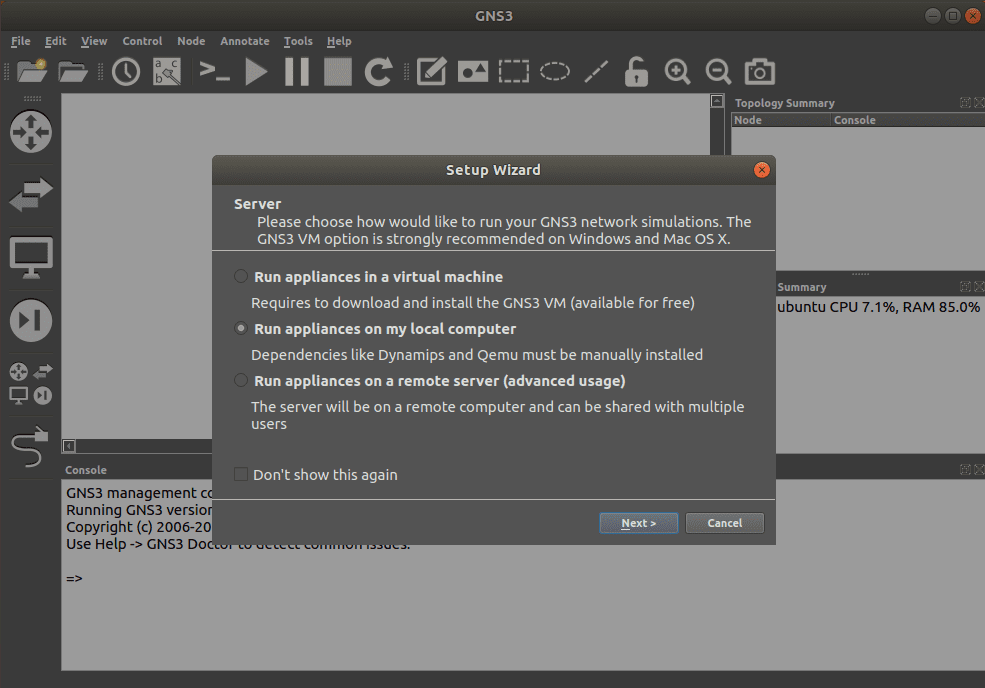This screenshot has width=985, height=688.
Task: Close the Servers Summary panel
Action: (979, 287)
